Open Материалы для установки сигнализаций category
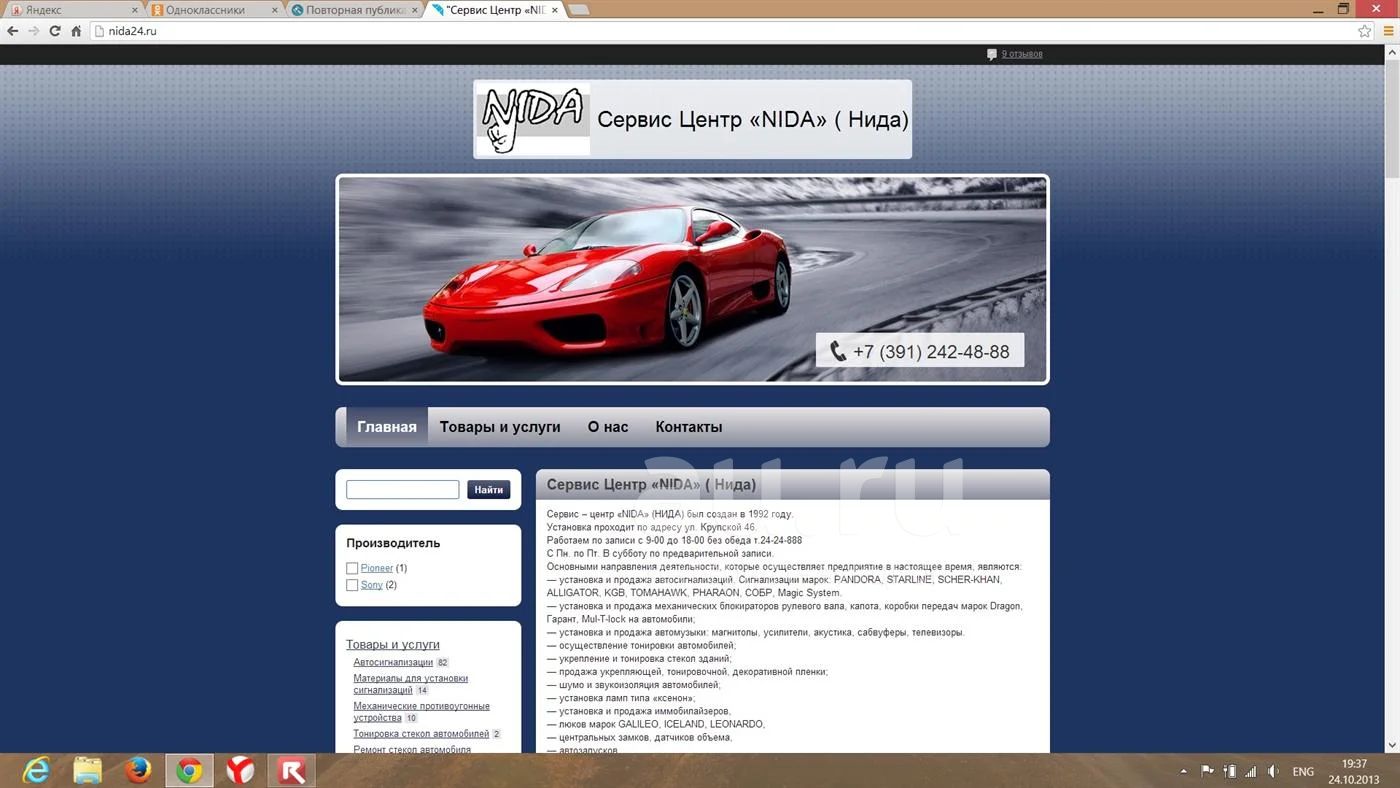Image resolution: width=1400 pixels, height=788 pixels. [x=411, y=684]
